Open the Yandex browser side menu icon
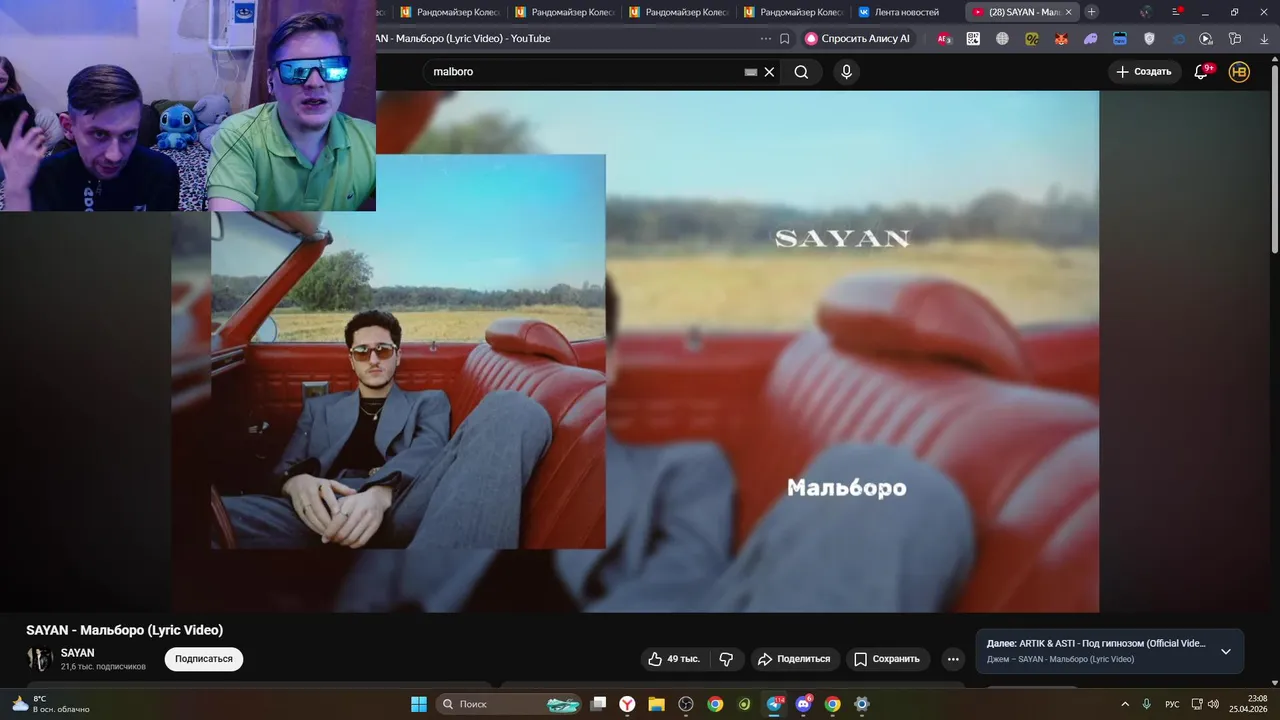The height and width of the screenshot is (720, 1280). click(1177, 12)
